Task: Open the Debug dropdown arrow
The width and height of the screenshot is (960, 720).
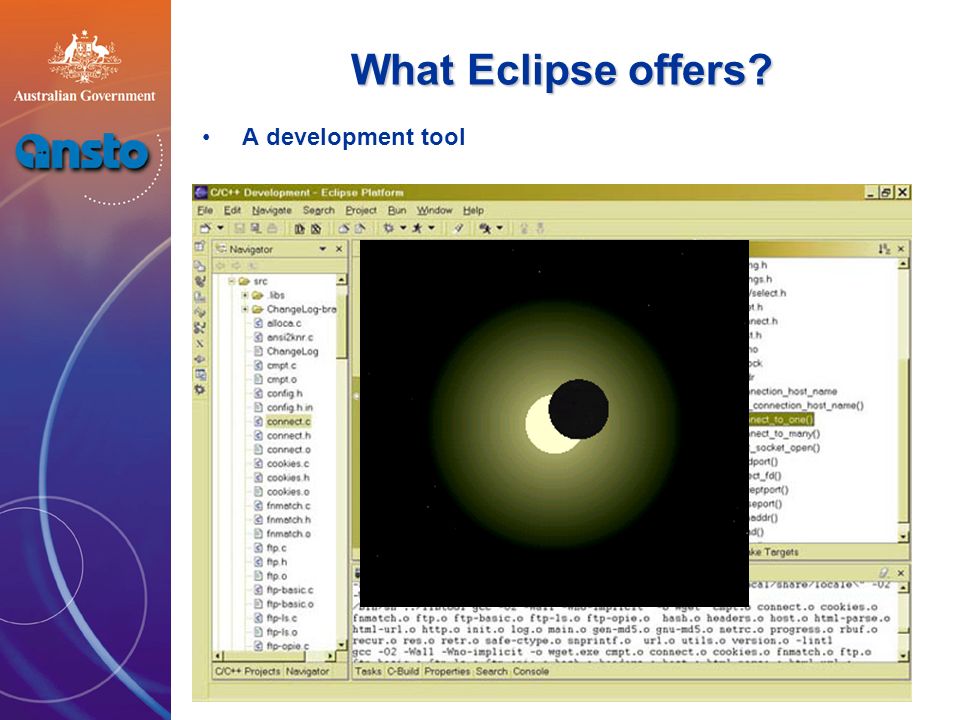Action: pyautogui.click(x=403, y=228)
